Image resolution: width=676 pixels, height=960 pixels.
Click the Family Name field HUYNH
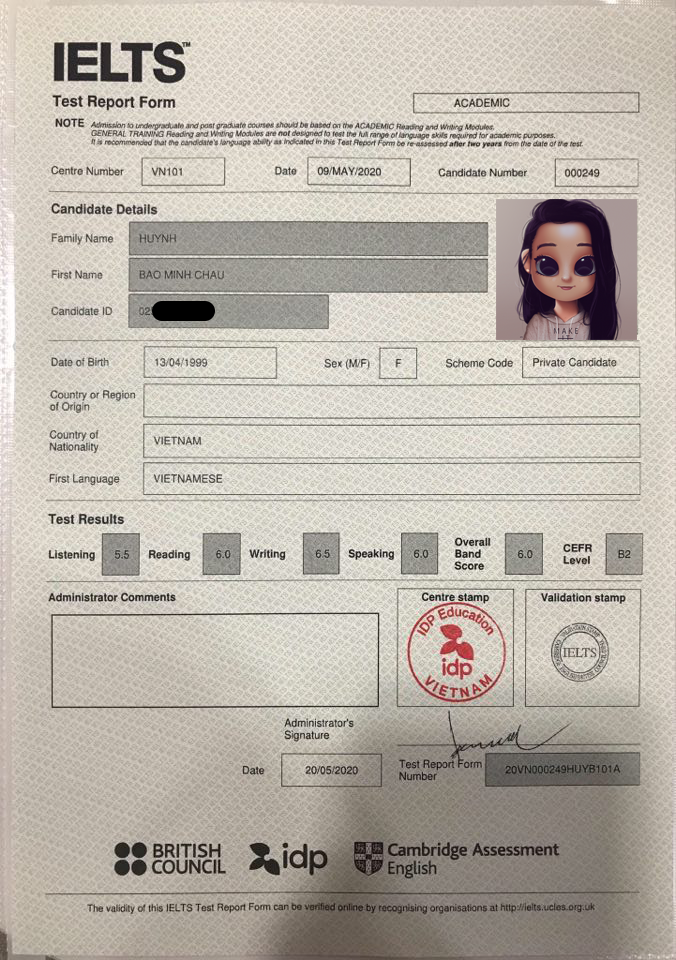[309, 239]
